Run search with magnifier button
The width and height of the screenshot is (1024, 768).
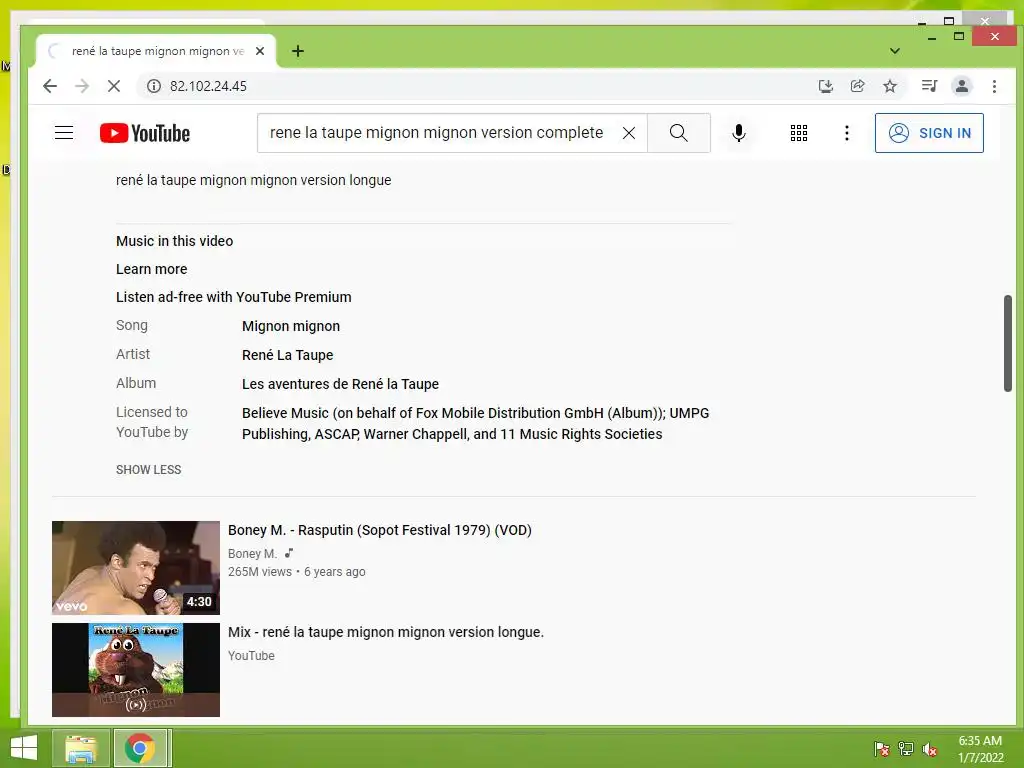point(679,133)
